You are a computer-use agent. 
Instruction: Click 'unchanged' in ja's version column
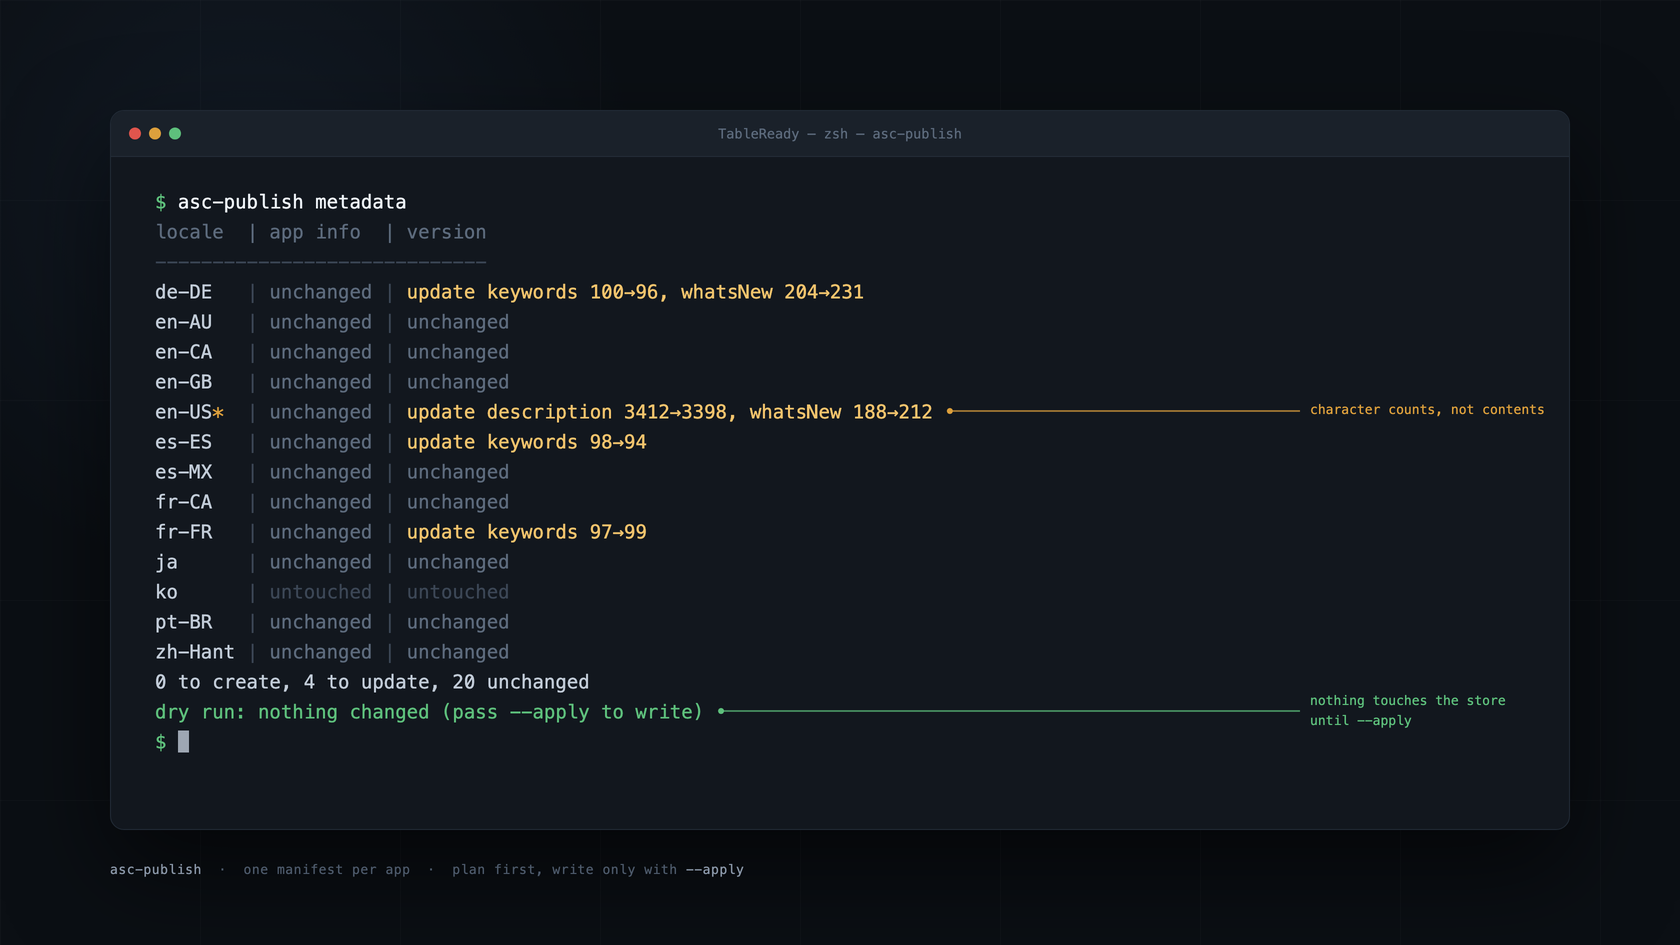457,562
